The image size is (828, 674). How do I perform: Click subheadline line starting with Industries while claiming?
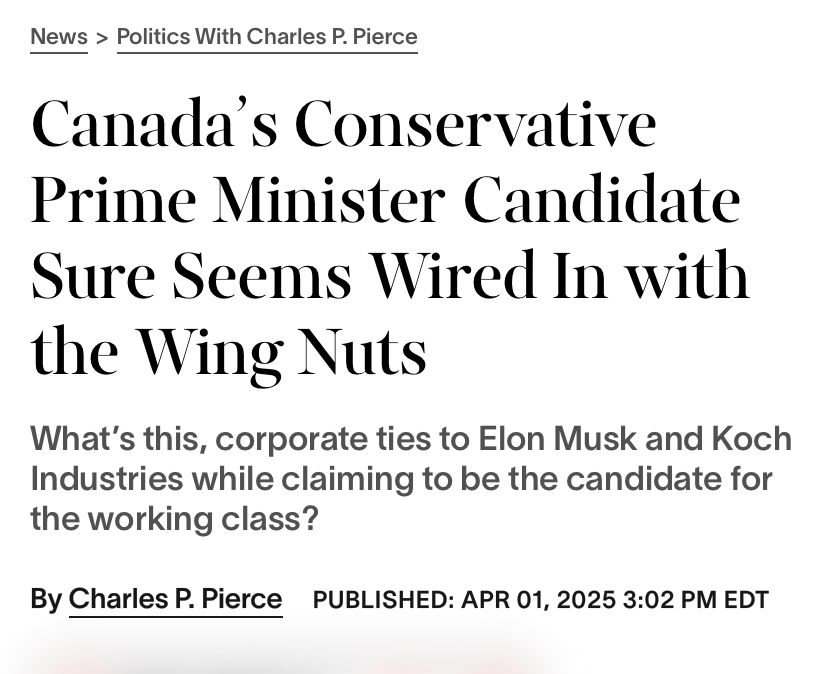401,479
